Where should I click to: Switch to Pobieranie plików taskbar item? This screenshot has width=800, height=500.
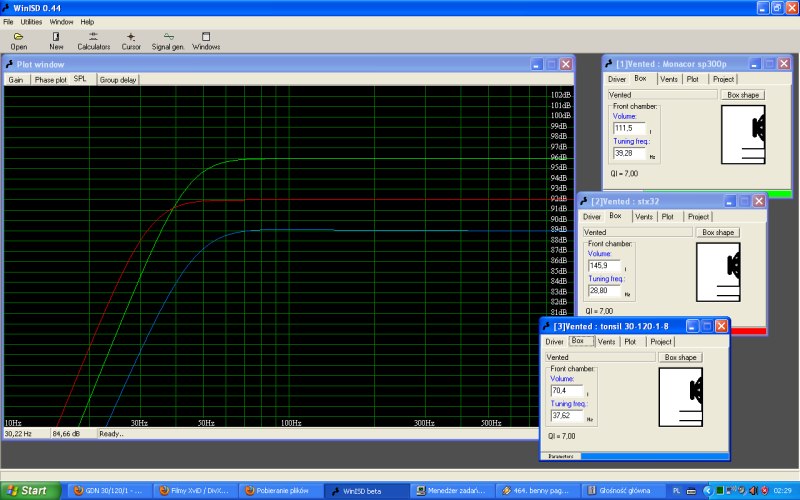pos(282,490)
